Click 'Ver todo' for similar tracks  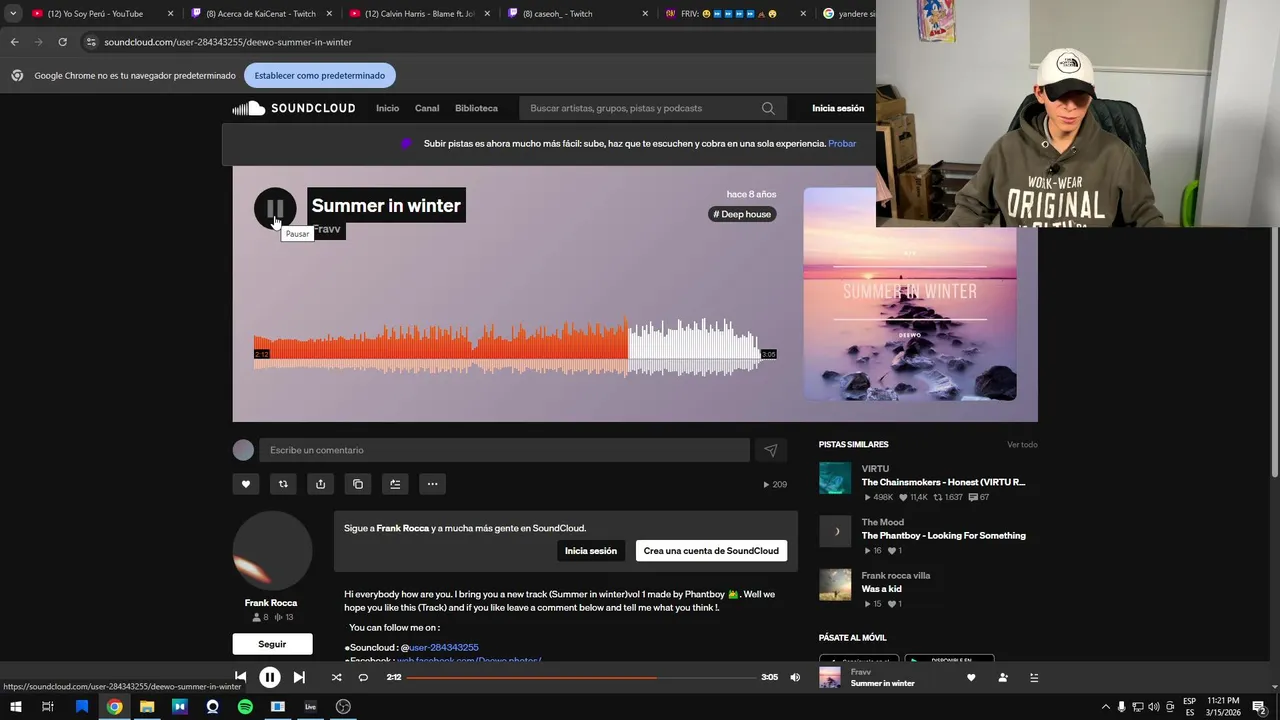tap(1022, 445)
